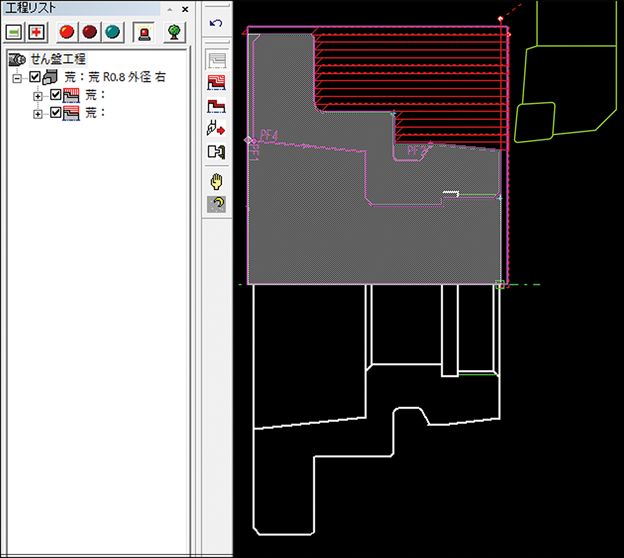Select the dark red stepped profile icon
This screenshot has height=558, width=624.
[216, 105]
